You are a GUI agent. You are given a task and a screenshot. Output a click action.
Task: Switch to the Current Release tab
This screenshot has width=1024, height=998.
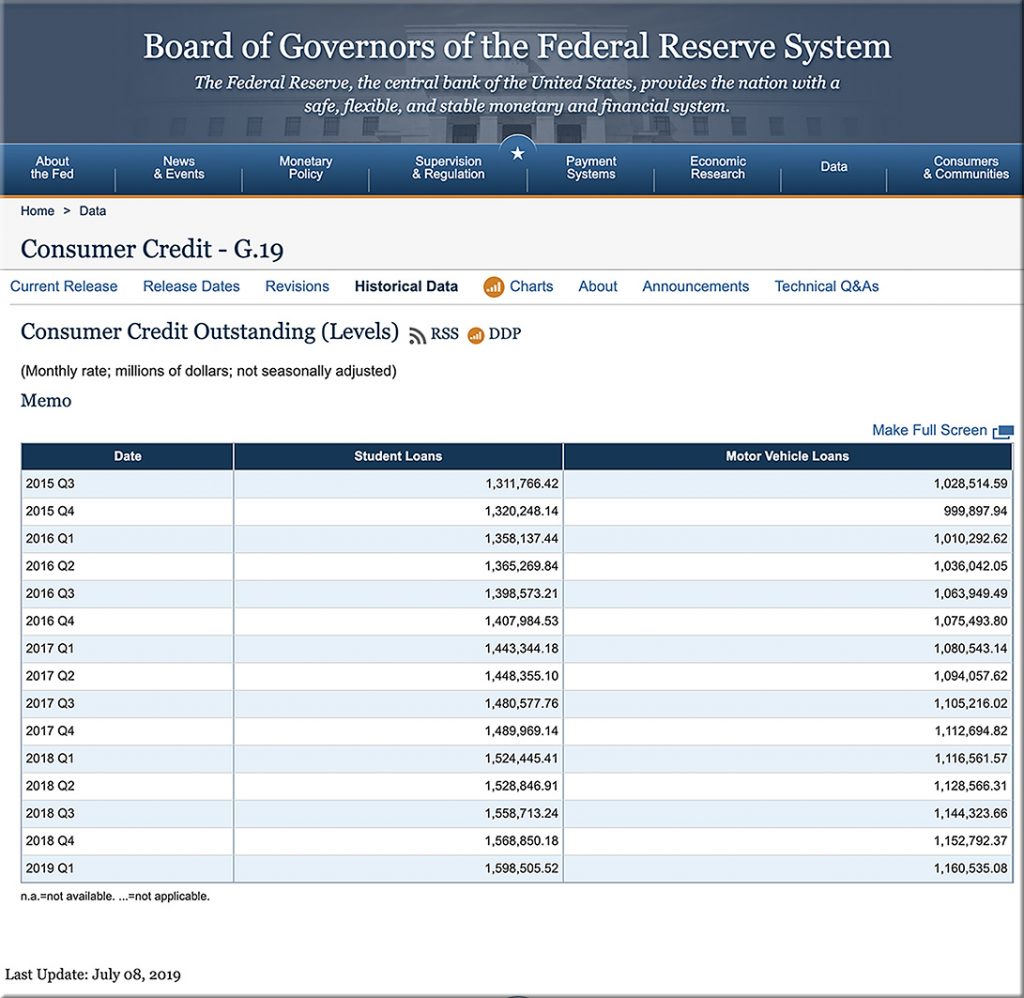[64, 286]
